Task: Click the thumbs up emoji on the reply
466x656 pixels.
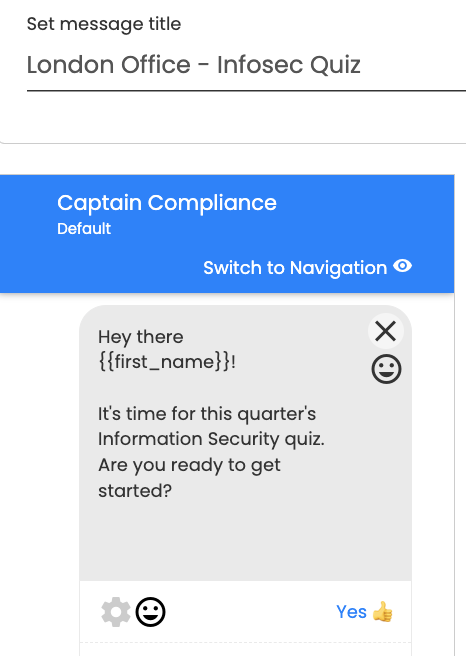Action: point(382,612)
